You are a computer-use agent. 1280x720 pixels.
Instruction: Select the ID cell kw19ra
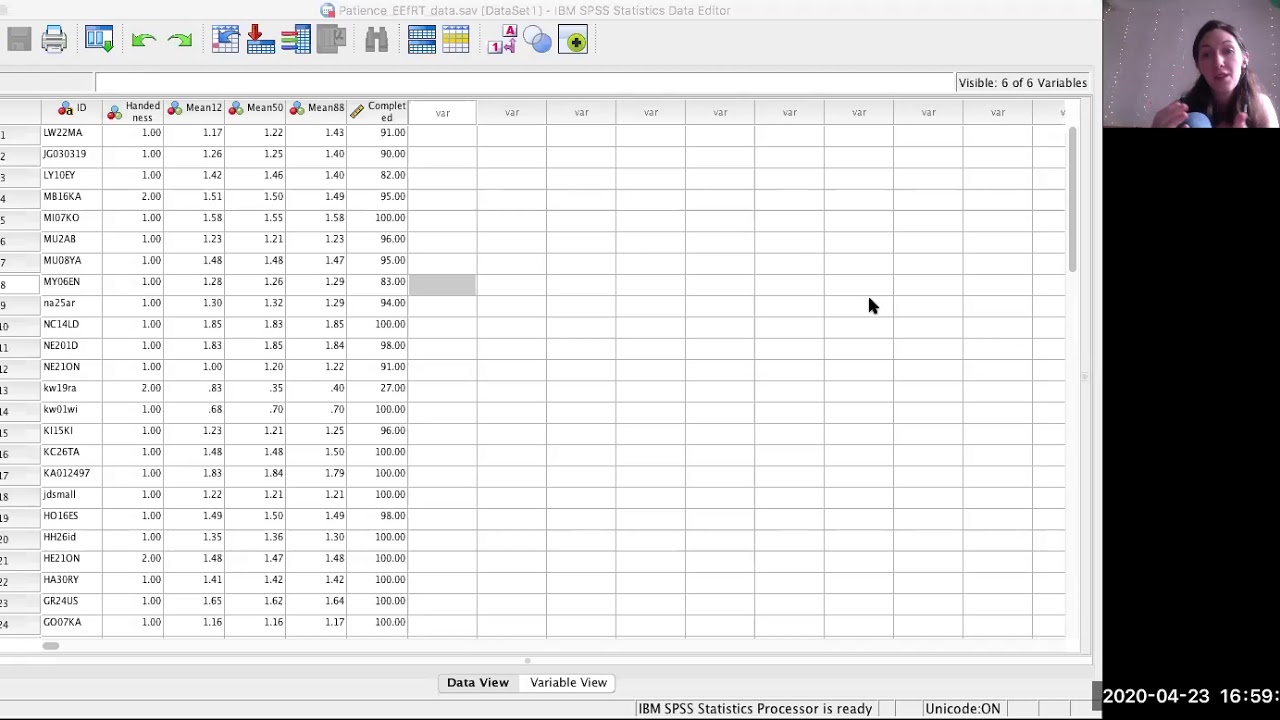click(72, 388)
